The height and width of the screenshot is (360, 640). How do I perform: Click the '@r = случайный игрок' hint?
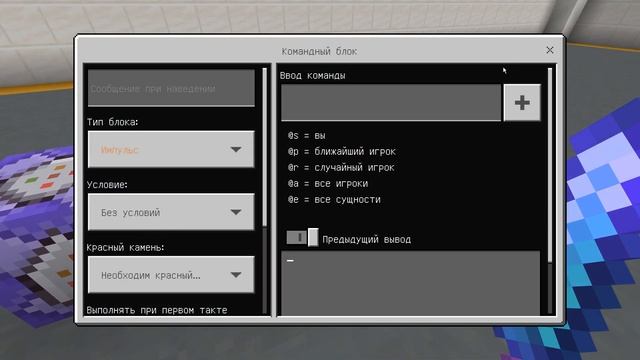pos(341,167)
